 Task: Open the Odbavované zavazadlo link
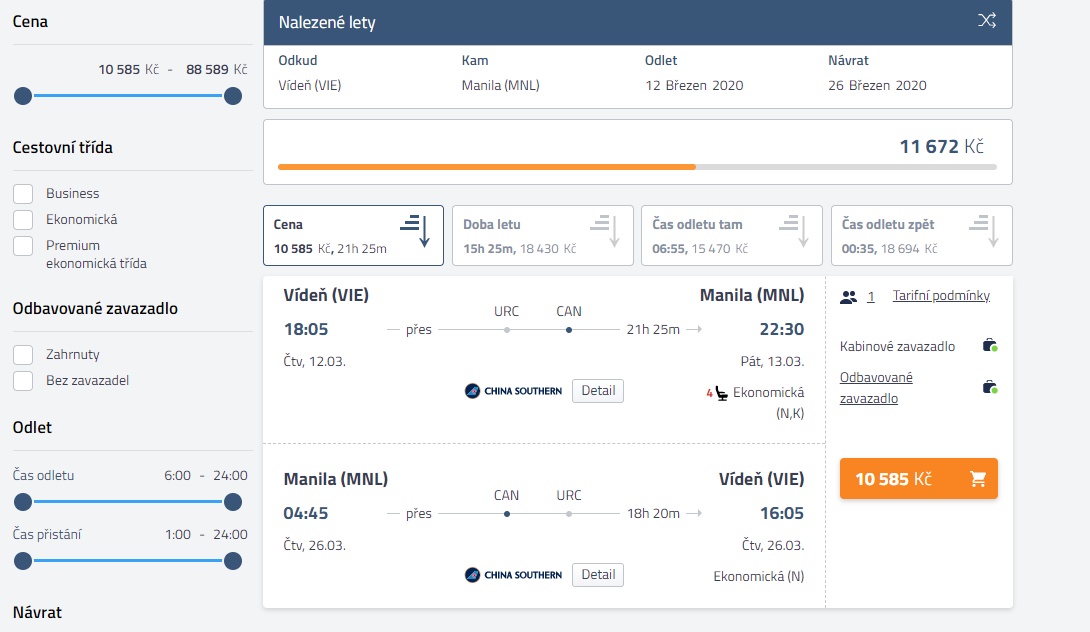pyautogui.click(x=876, y=388)
